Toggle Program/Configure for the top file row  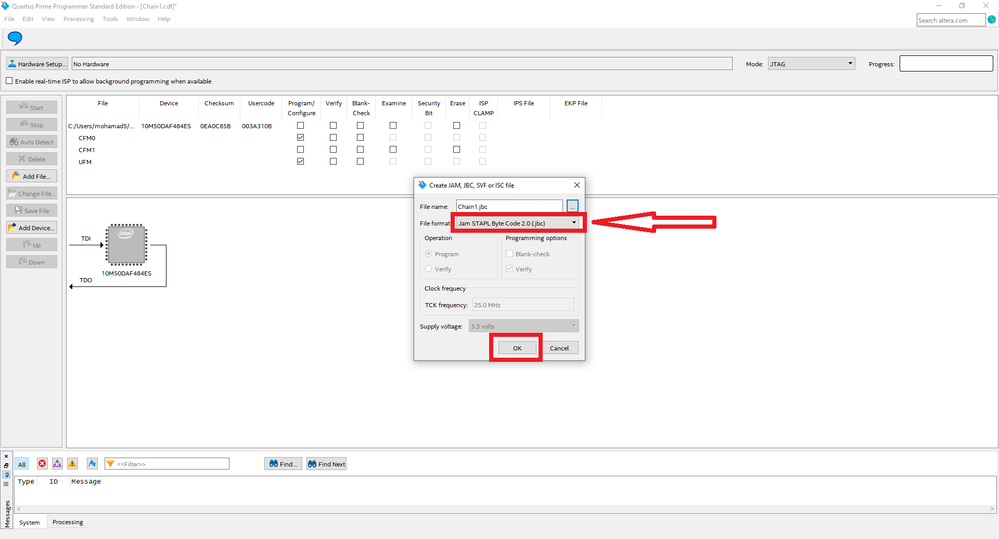tap(301, 126)
